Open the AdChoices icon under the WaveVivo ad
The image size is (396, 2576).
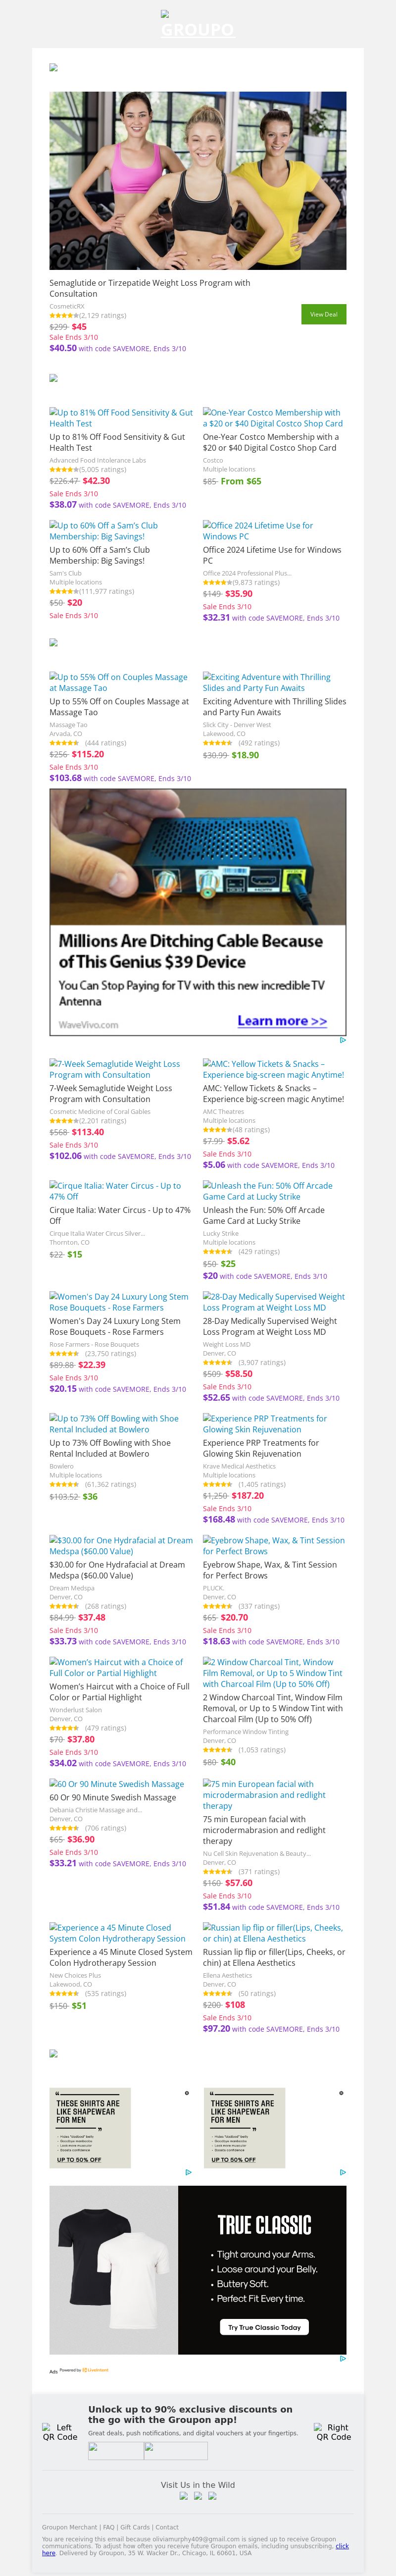[x=342, y=1040]
